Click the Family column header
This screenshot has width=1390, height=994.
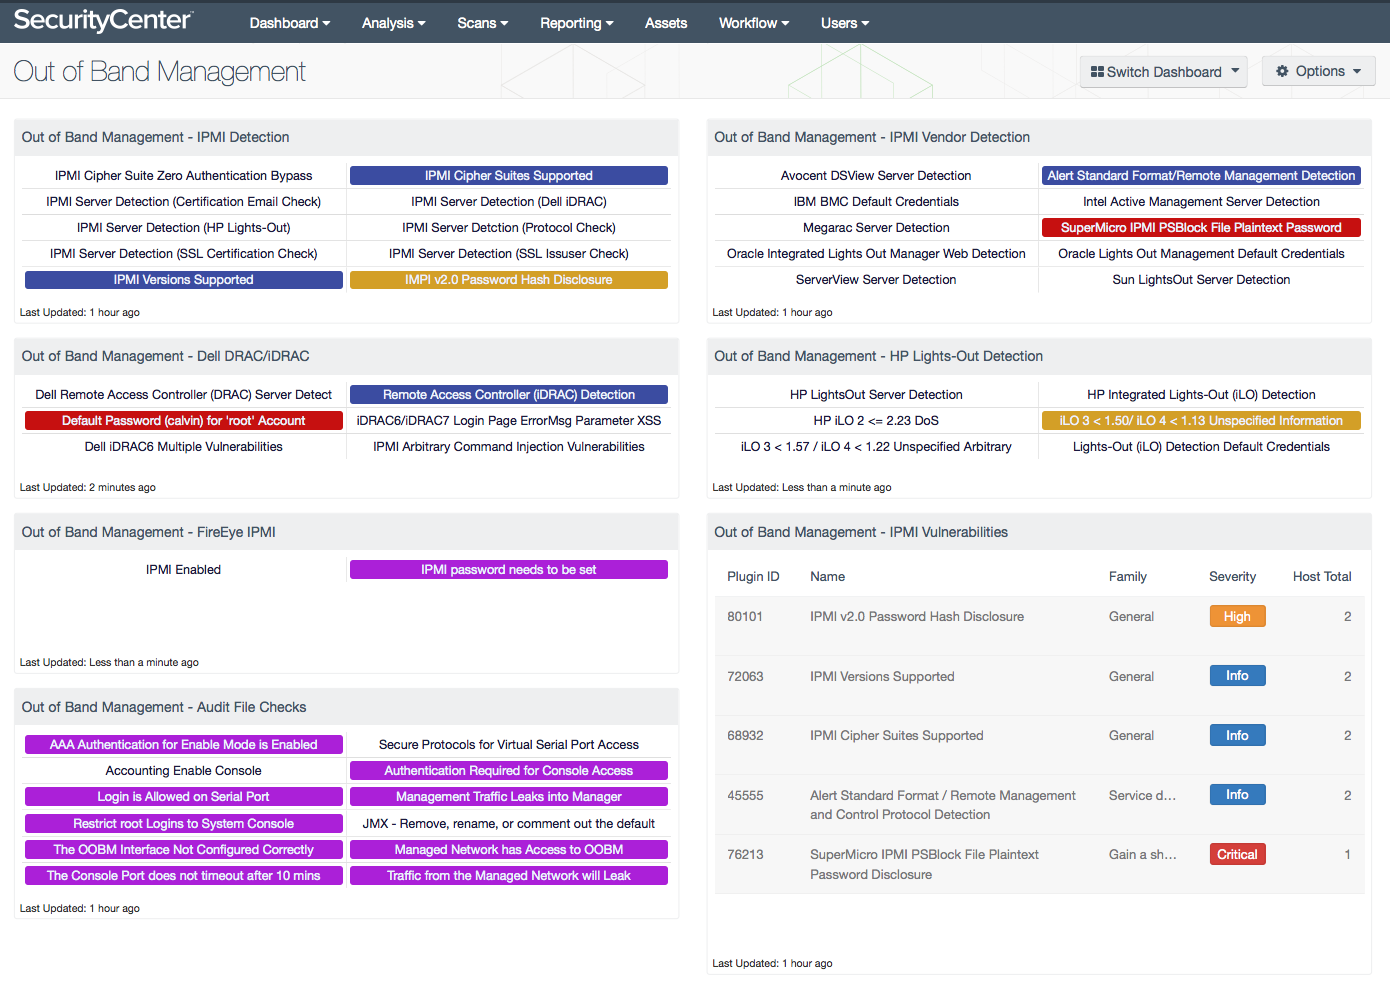(x=1128, y=577)
